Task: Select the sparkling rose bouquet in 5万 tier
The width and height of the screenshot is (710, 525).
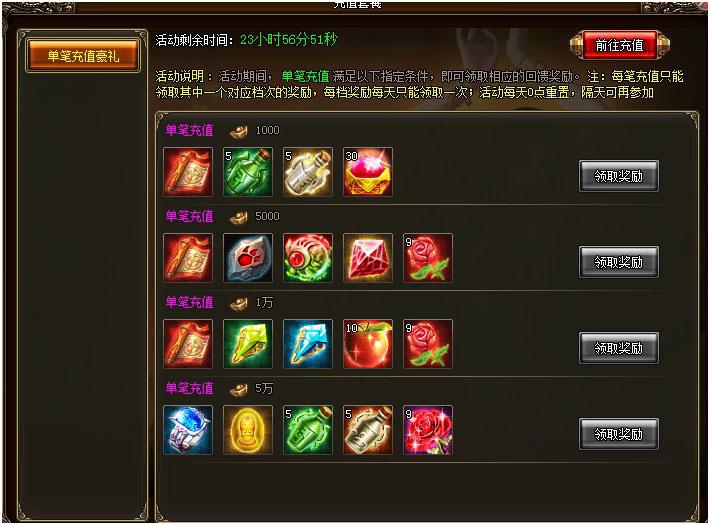Action: pyautogui.click(x=428, y=430)
